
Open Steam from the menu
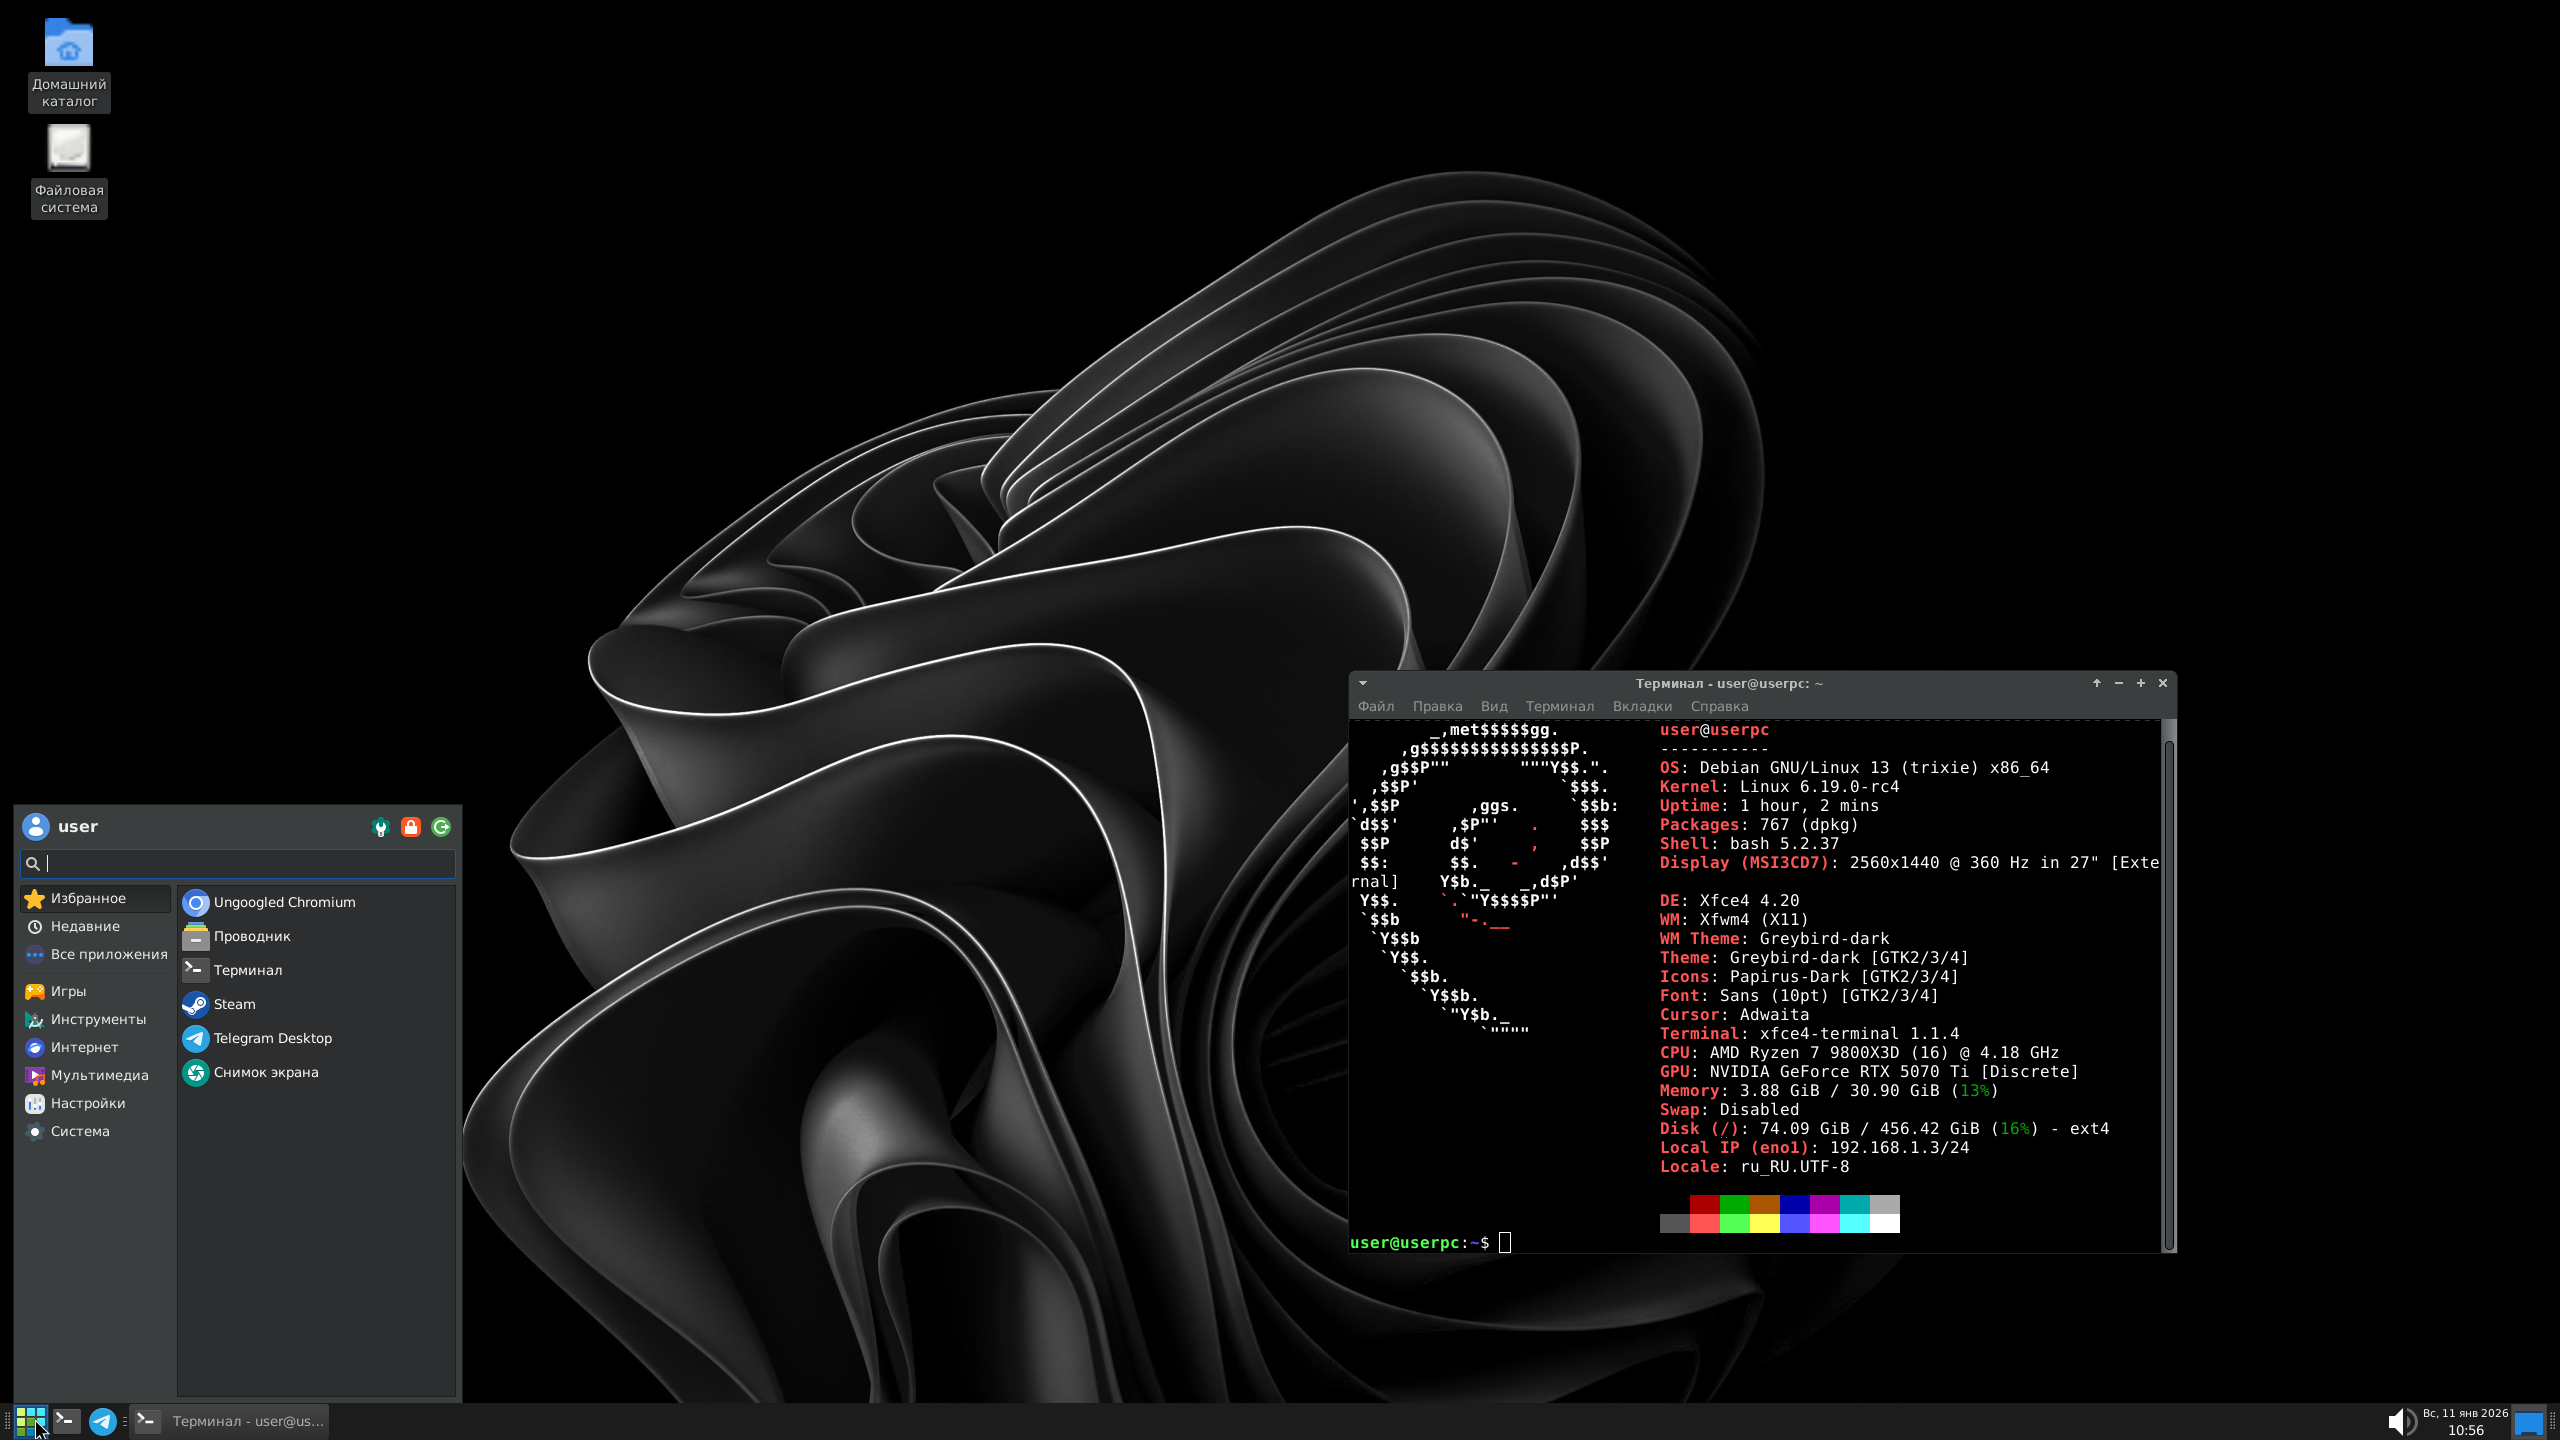point(234,1004)
